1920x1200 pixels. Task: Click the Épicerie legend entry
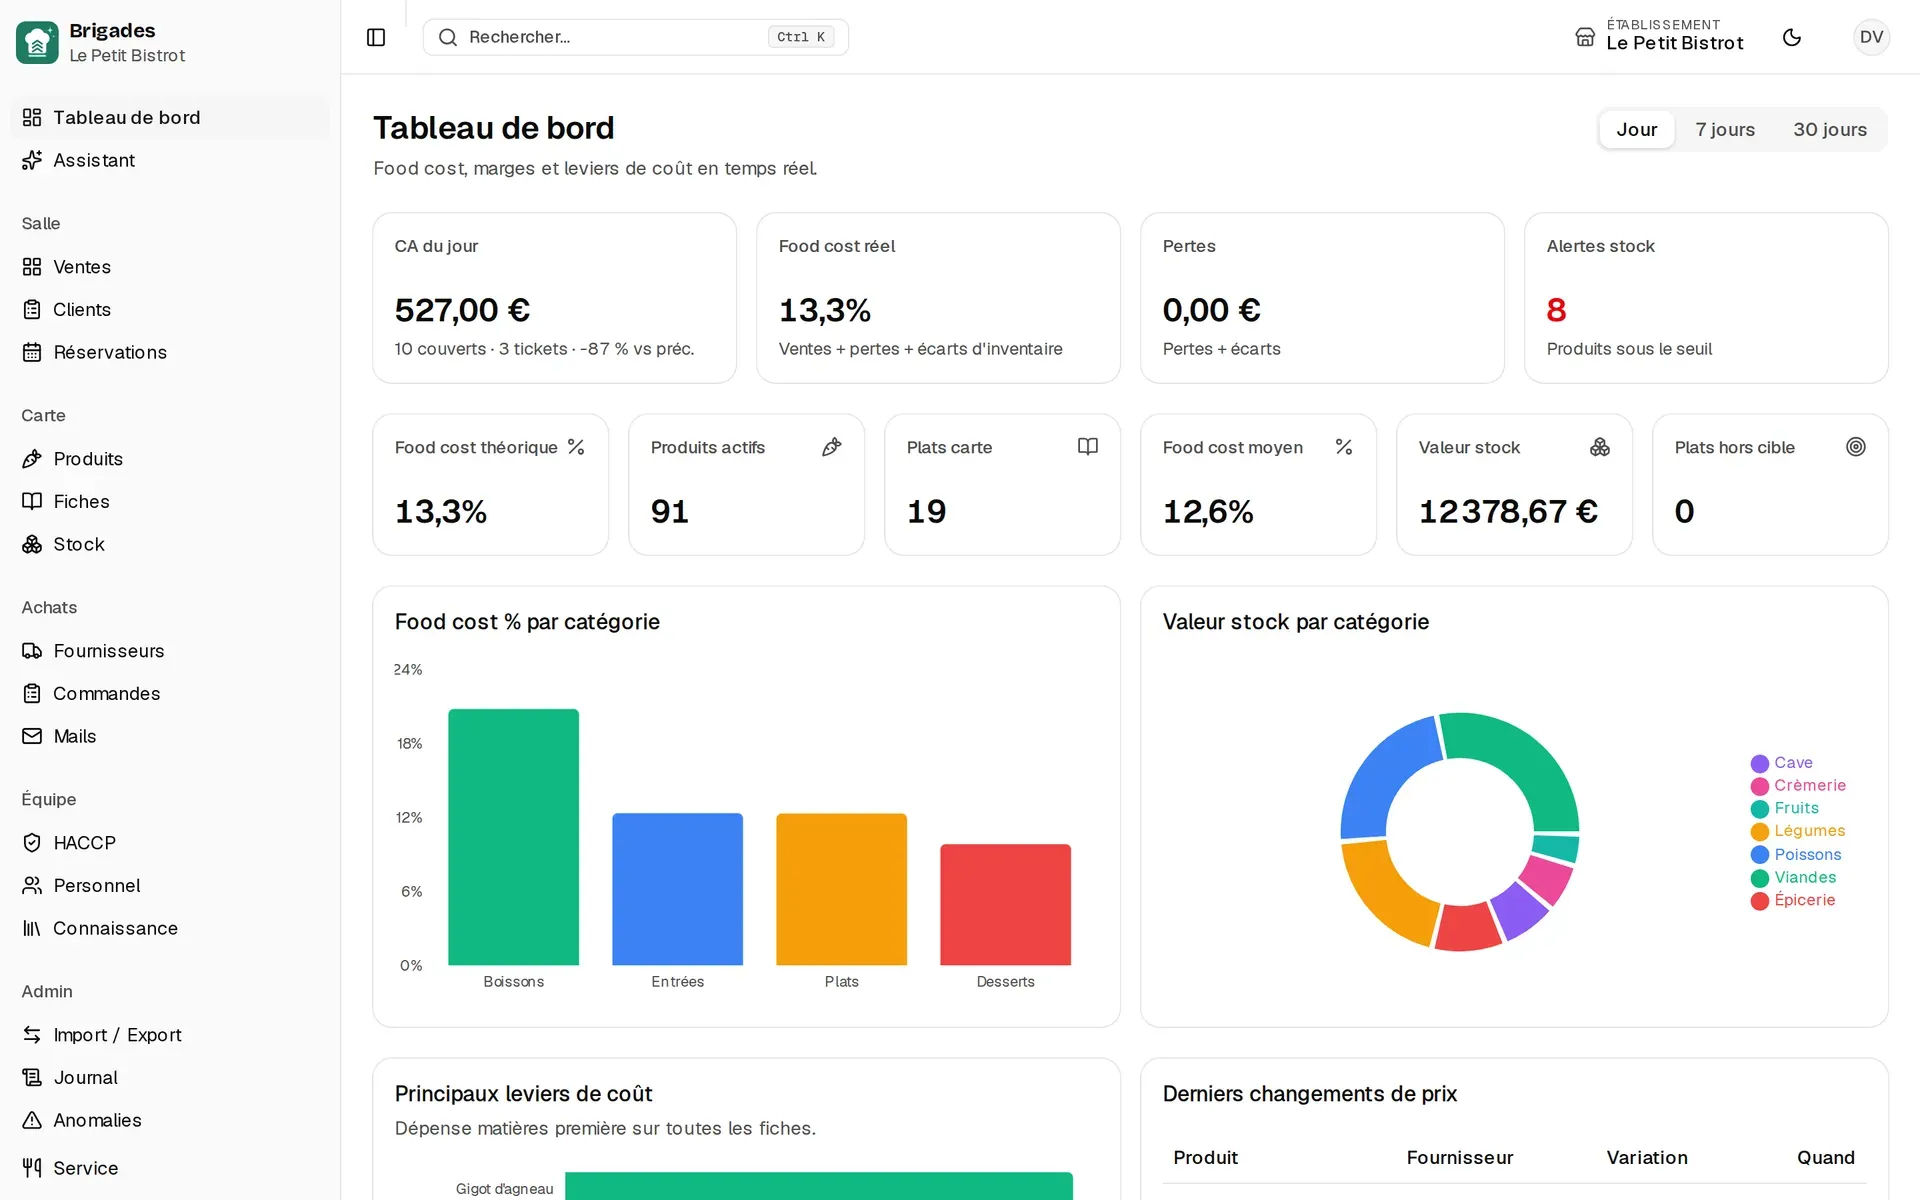(x=1793, y=900)
